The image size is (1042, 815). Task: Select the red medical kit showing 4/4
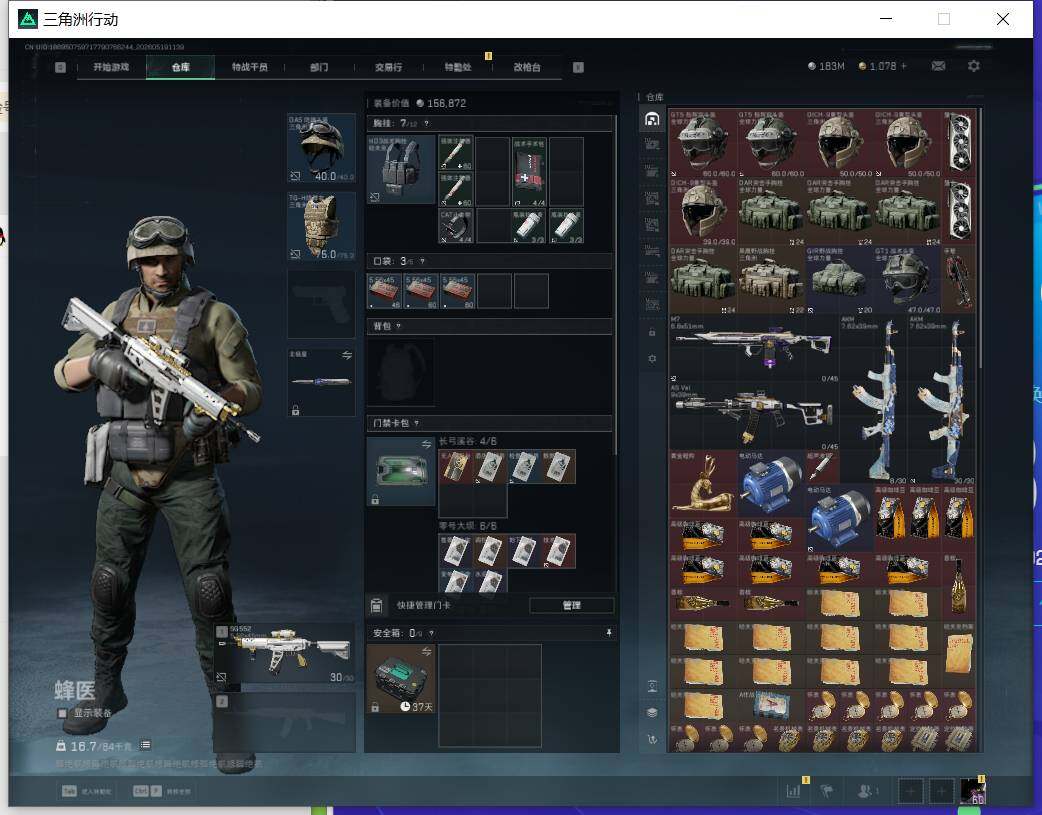pyautogui.click(x=529, y=172)
